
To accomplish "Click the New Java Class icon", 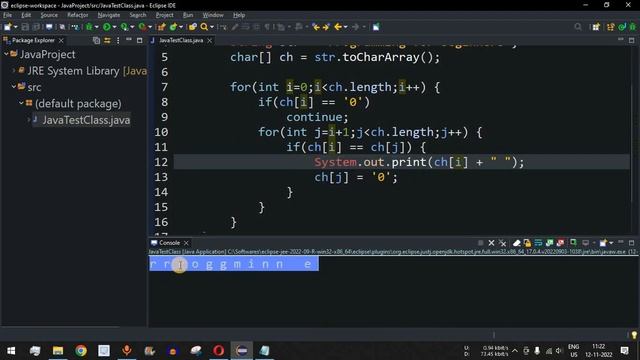I will (173, 27).
